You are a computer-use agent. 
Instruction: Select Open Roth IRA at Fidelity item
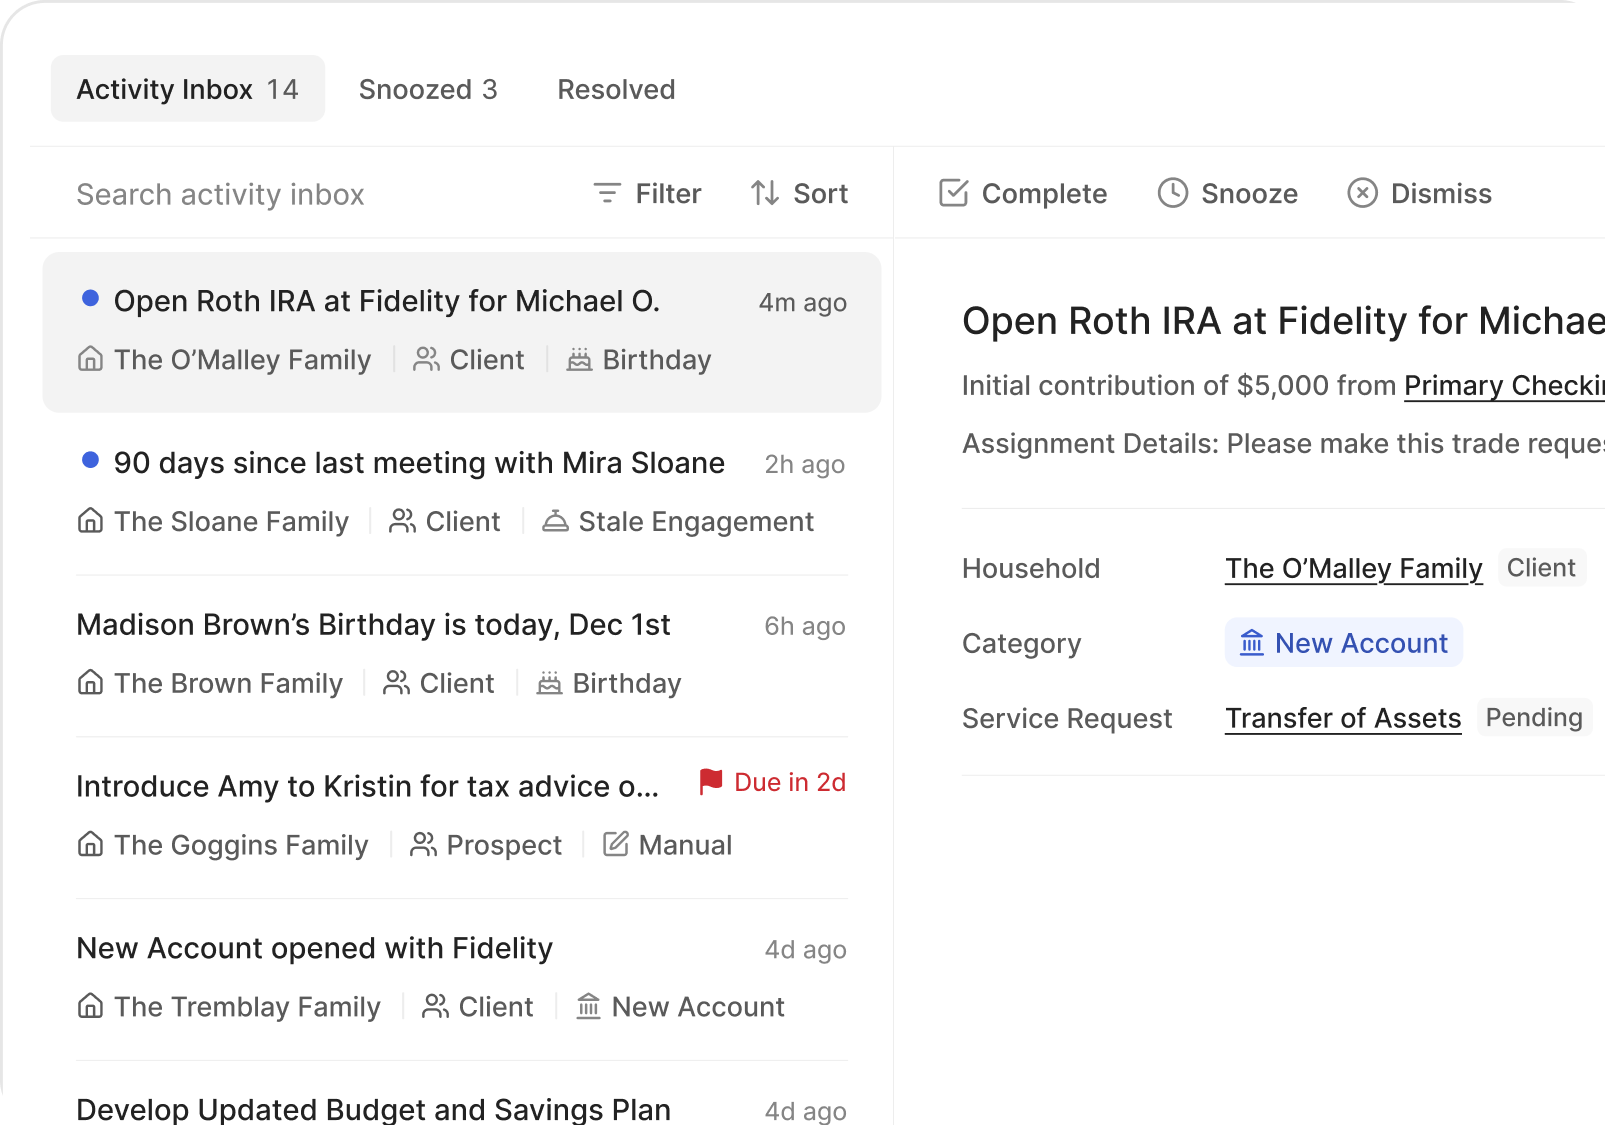point(462,332)
